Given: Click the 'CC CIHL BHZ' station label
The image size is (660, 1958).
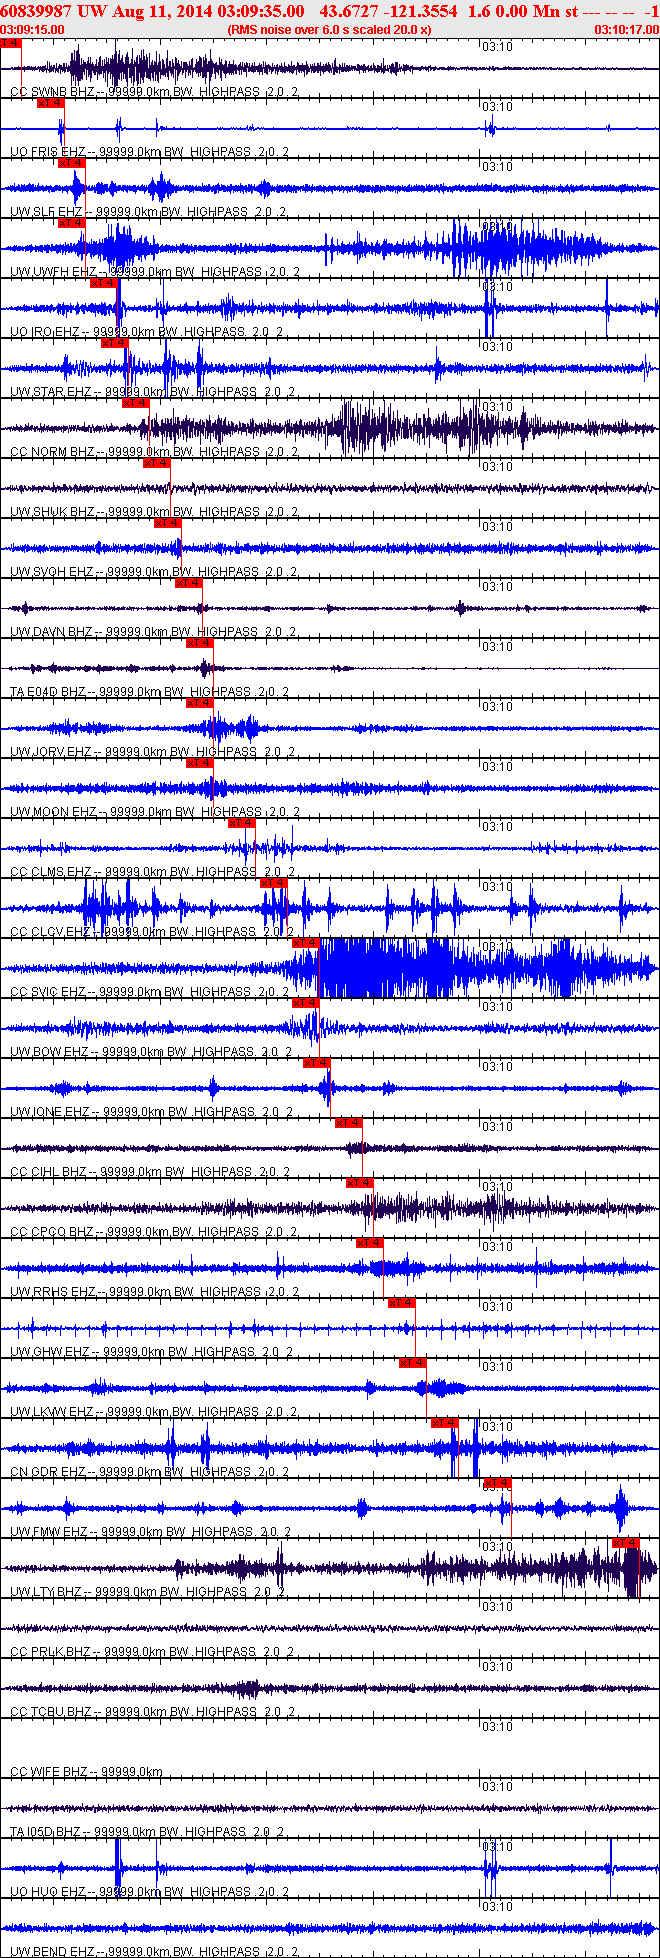Looking at the screenshot, I should click(x=48, y=1172).
